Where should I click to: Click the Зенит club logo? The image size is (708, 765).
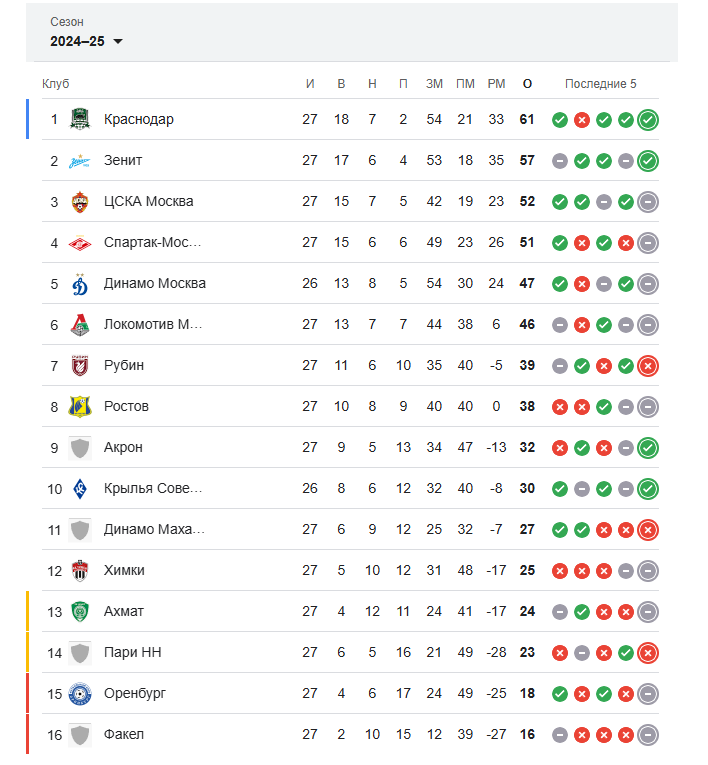point(80,161)
